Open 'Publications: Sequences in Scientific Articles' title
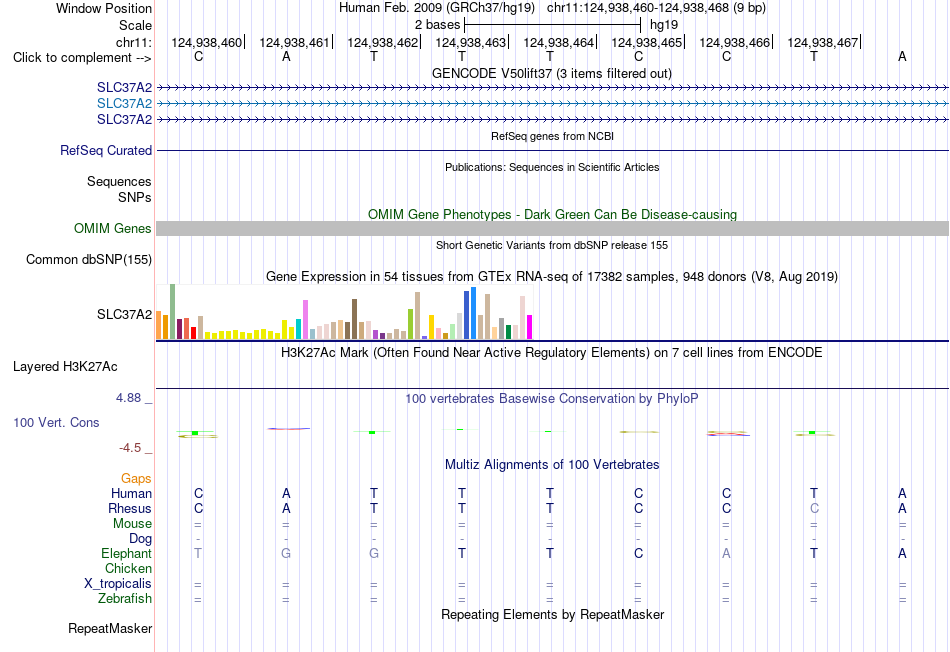This screenshot has height=652, width=950. [552, 167]
